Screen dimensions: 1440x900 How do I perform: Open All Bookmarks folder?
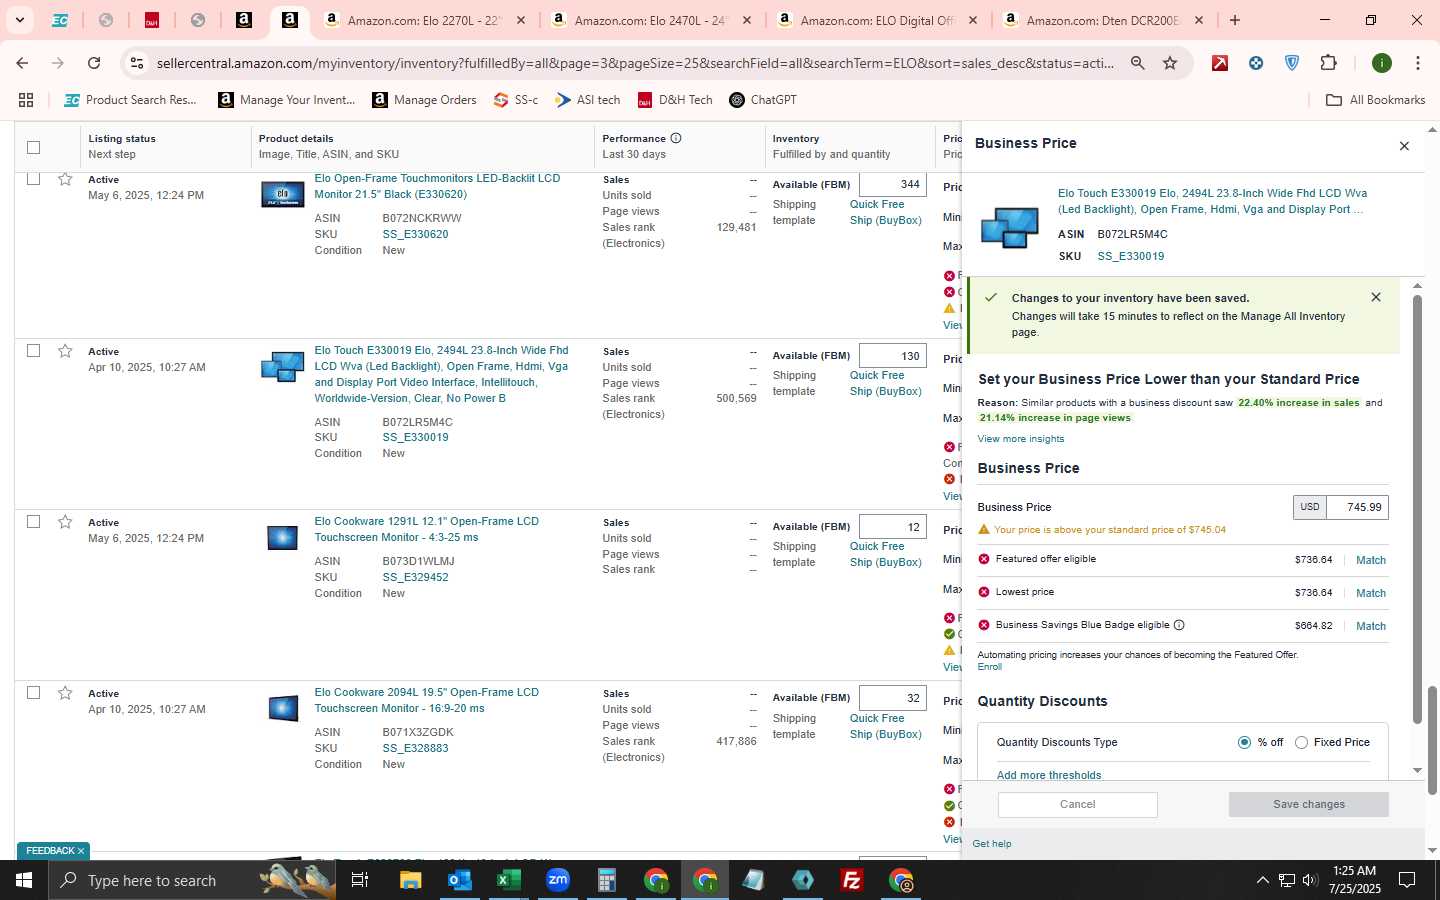click(1375, 100)
